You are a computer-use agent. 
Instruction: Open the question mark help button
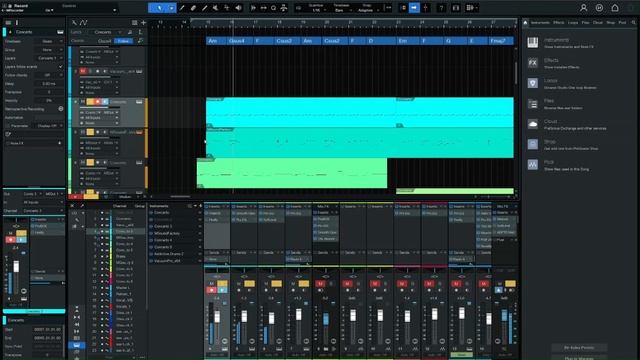[x=441, y=8]
